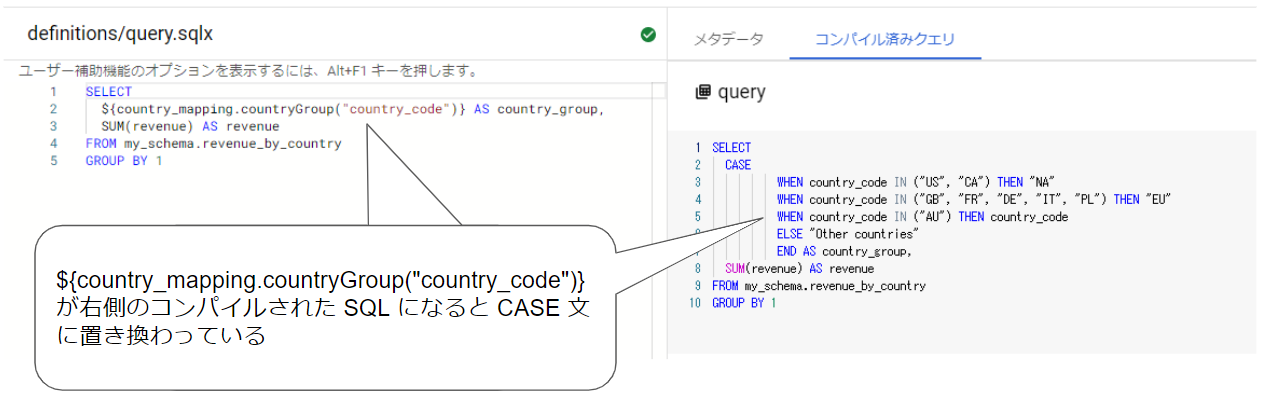Click the ELSE "Other countries" line
This screenshot has height=399, width=1265.
[x=847, y=233]
